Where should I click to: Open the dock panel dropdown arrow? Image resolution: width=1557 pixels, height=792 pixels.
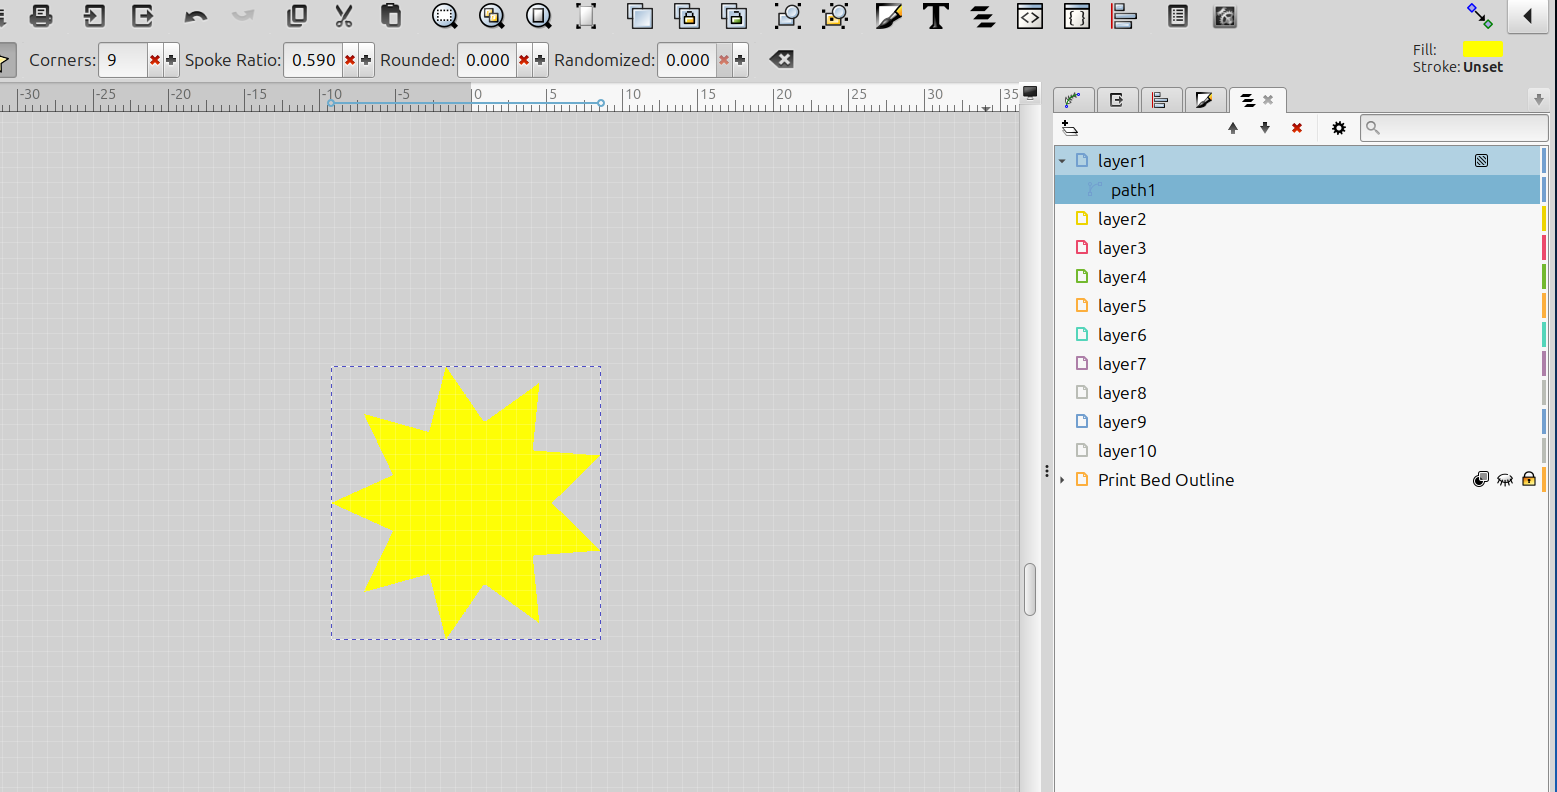[1539, 99]
